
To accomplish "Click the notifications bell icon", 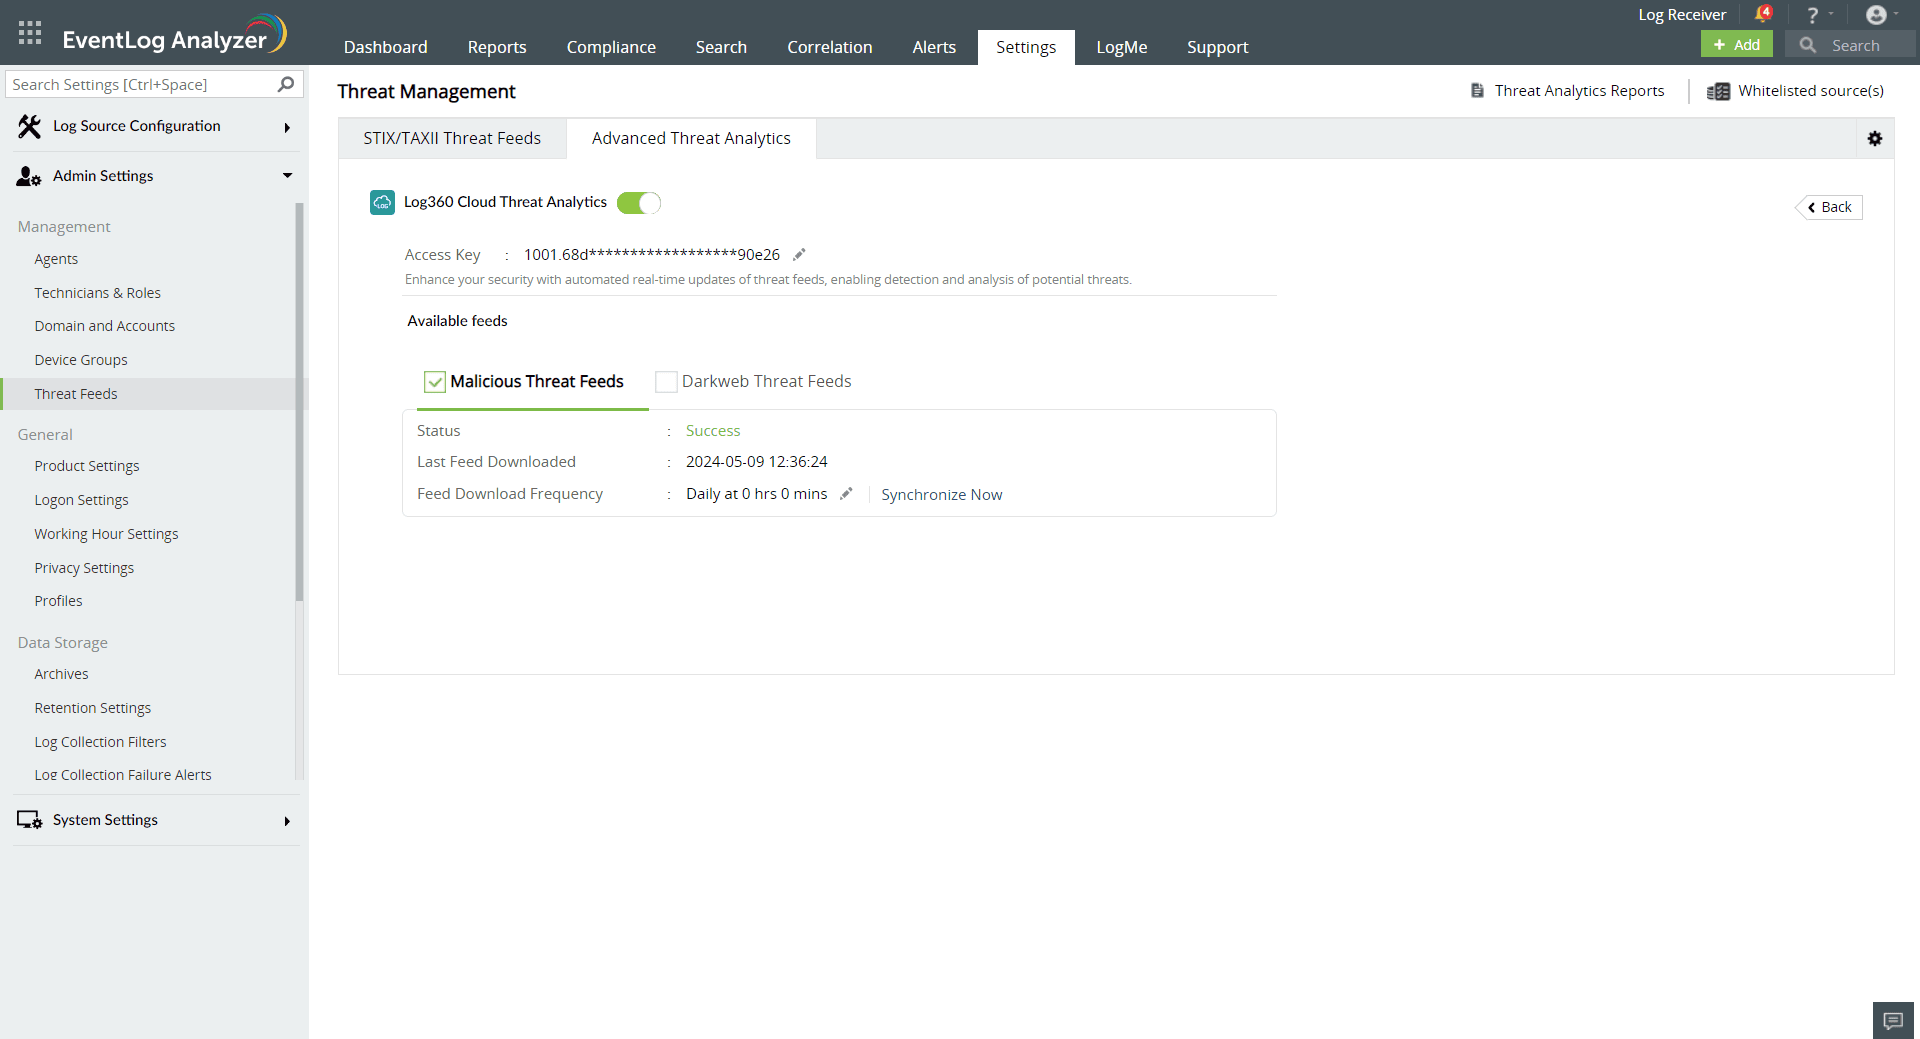I will pyautogui.click(x=1764, y=13).
